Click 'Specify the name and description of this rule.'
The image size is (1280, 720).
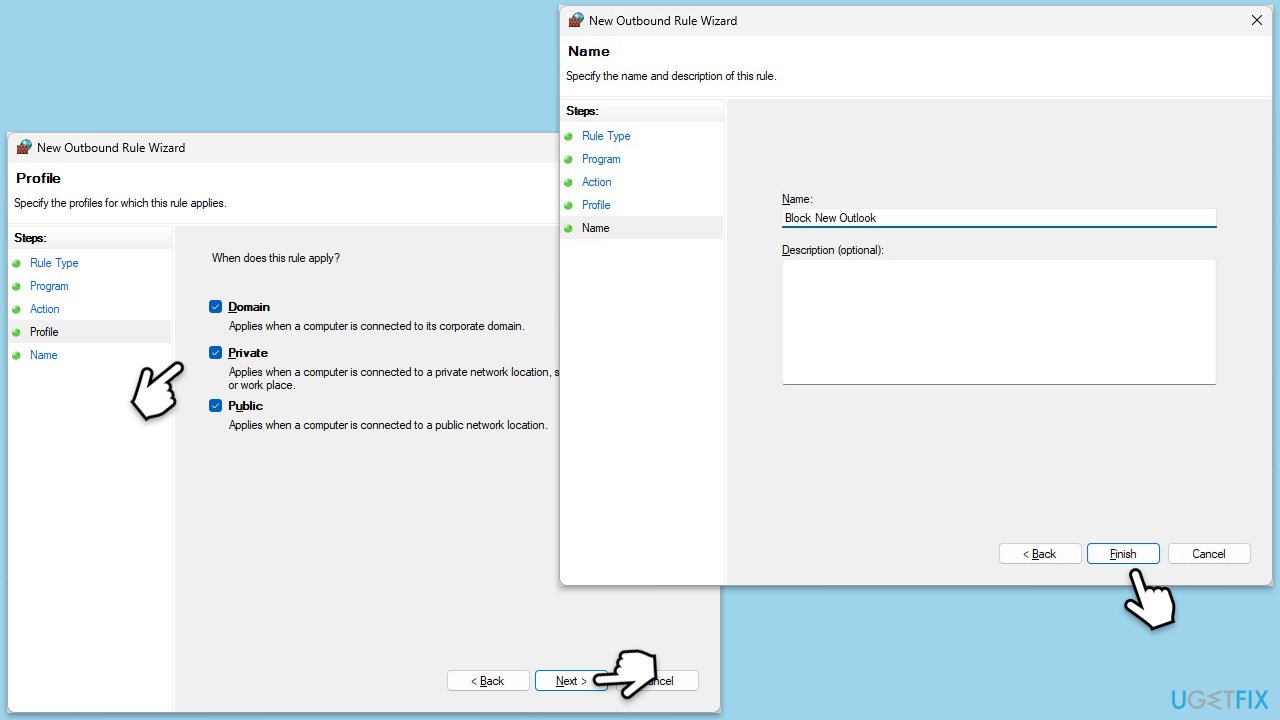point(671,76)
